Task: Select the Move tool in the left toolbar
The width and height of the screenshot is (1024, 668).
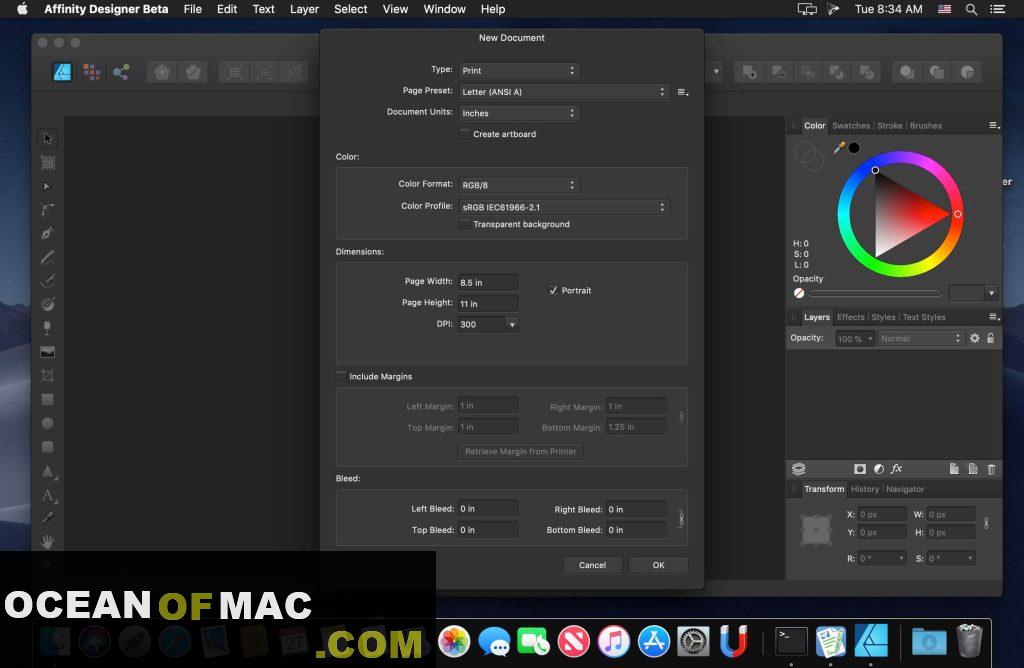Action: tap(47, 138)
